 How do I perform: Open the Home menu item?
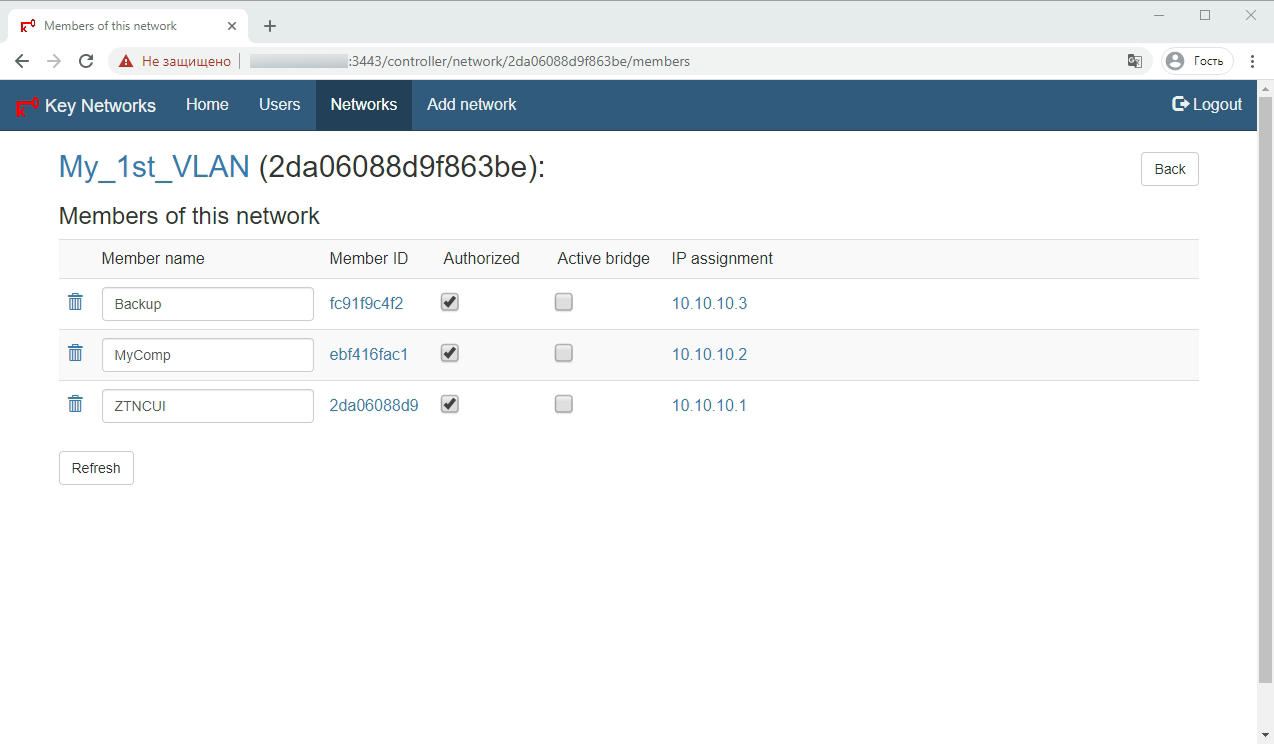click(x=207, y=105)
